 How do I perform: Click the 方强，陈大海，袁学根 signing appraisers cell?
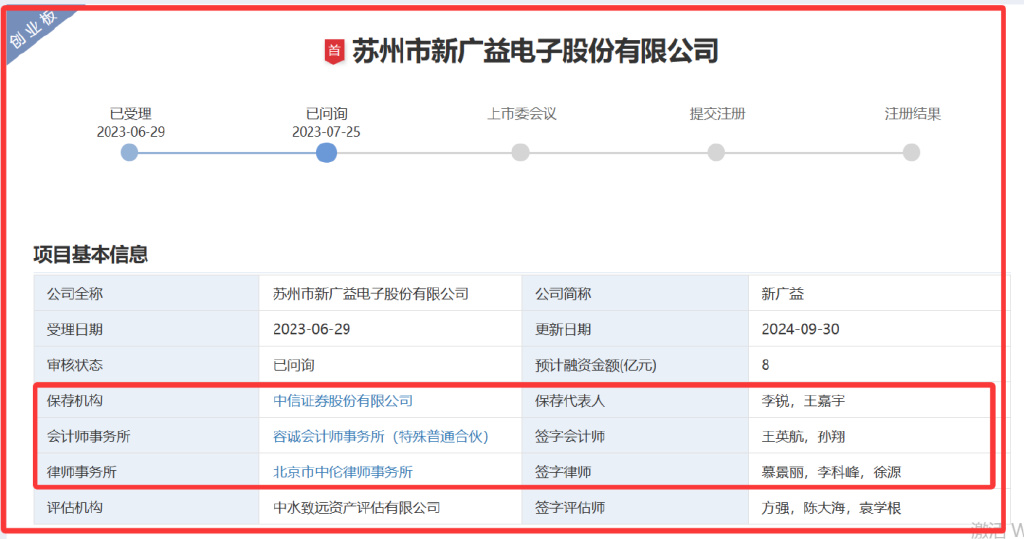click(831, 508)
